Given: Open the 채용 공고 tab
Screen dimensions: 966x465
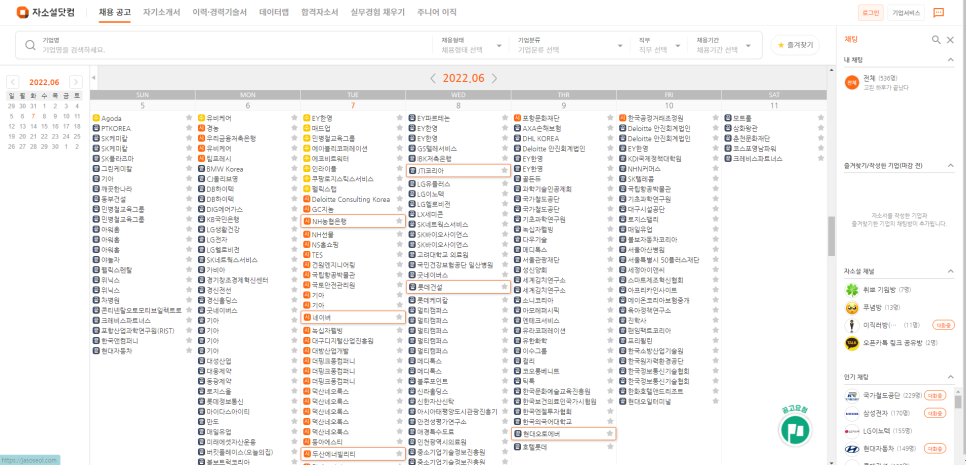Looking at the screenshot, I should click(x=115, y=12).
